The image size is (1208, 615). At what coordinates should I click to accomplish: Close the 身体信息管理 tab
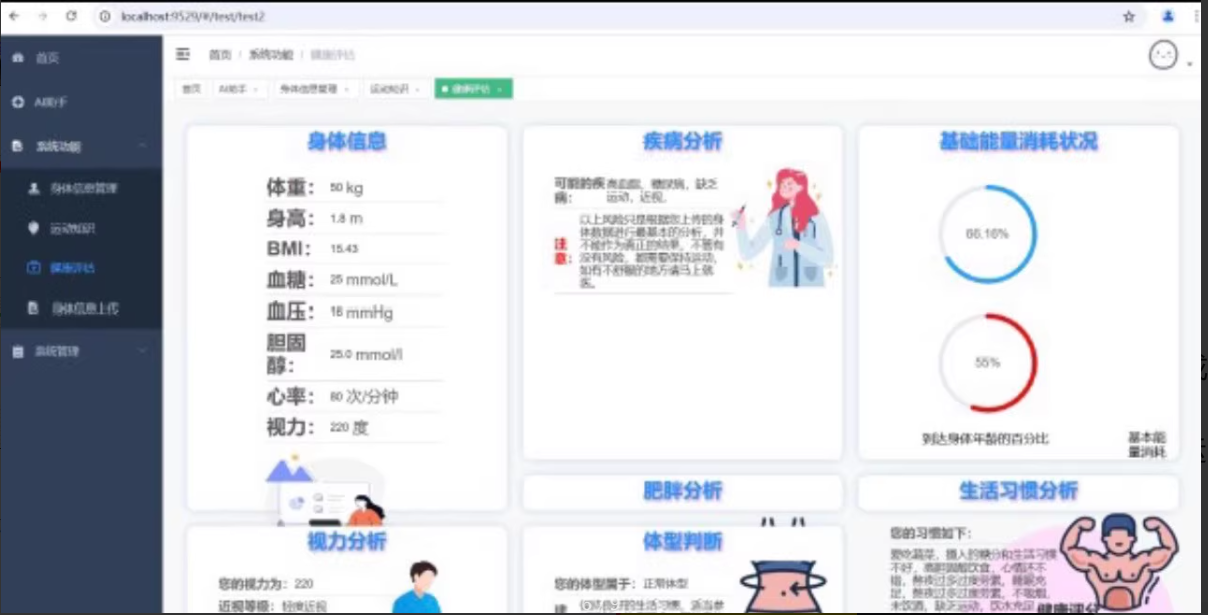coord(346,90)
